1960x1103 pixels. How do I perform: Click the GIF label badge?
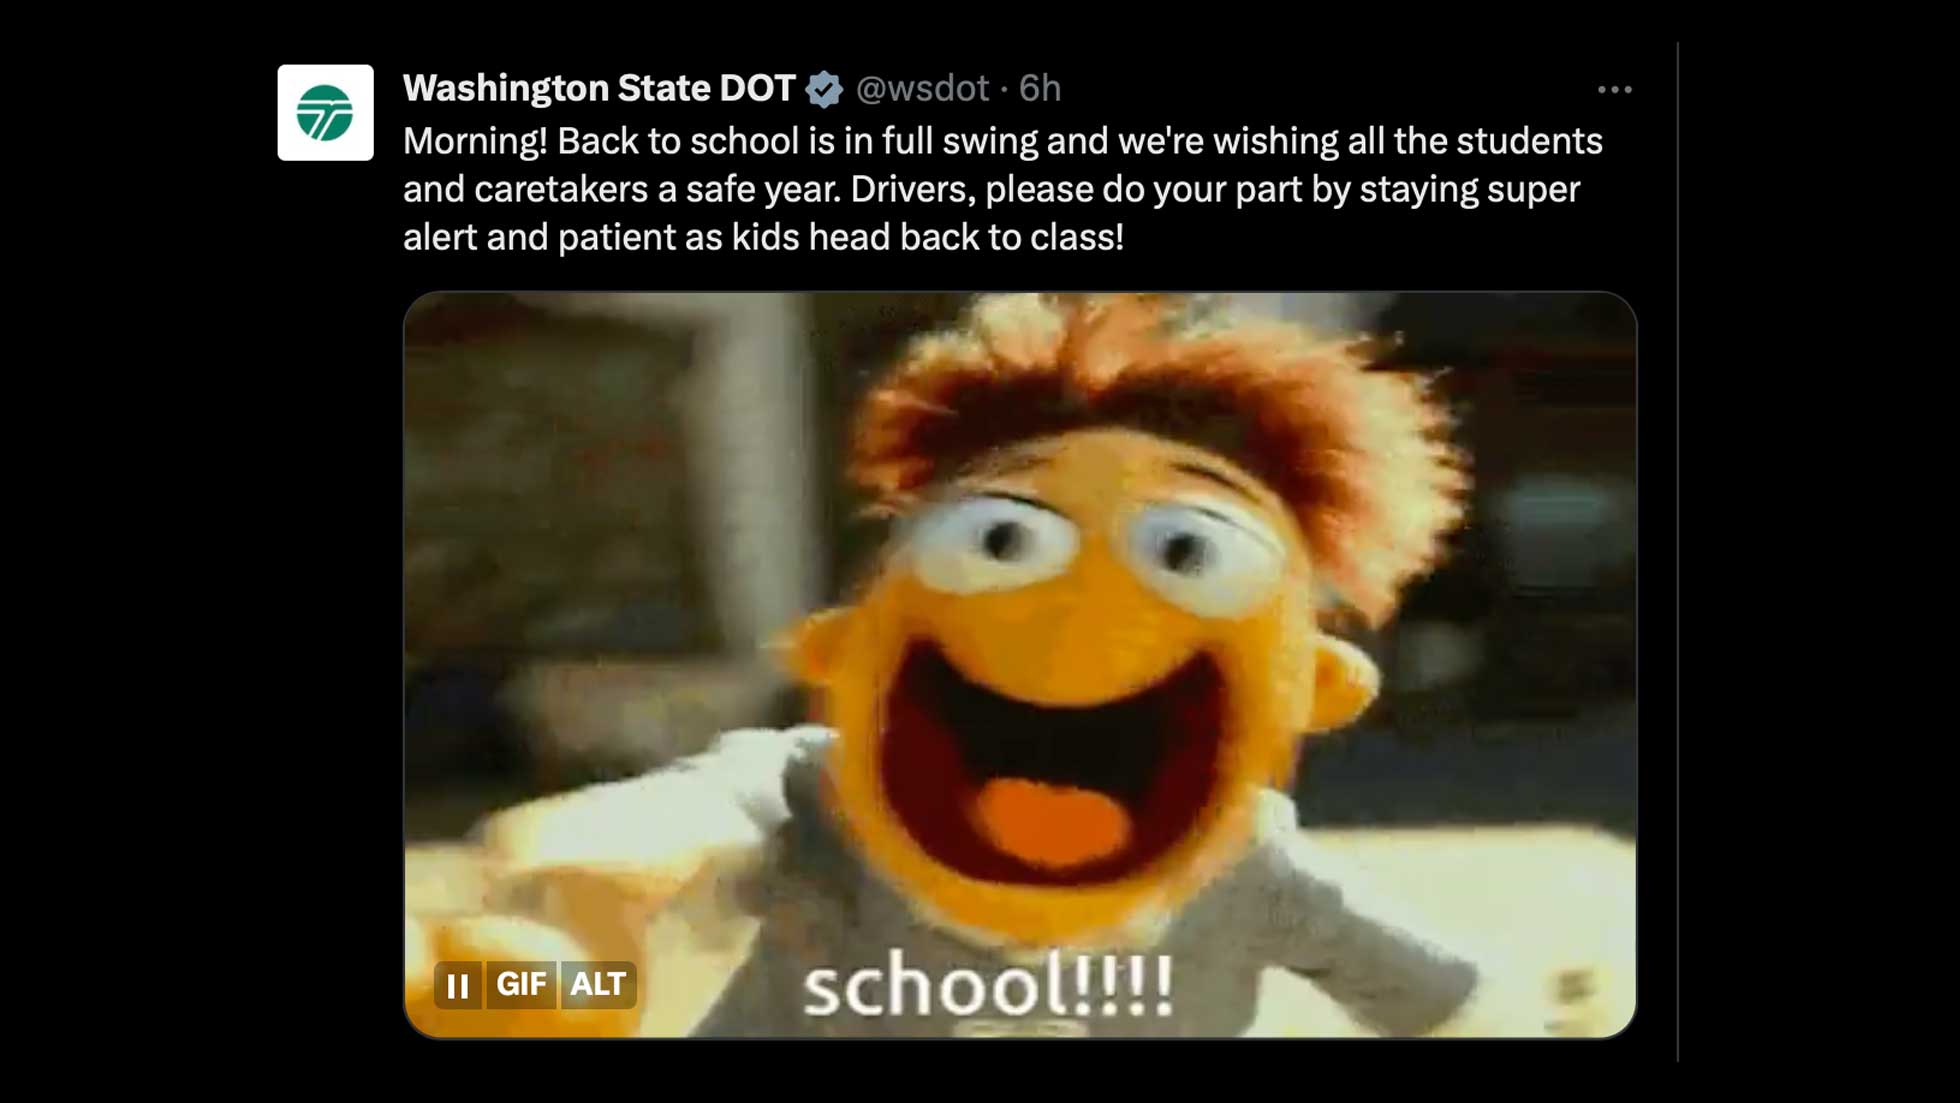click(521, 985)
